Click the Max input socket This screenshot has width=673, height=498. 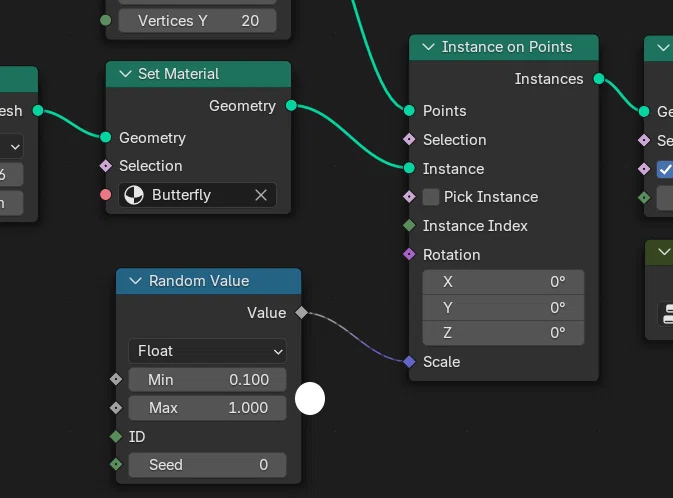pyautogui.click(x=116, y=408)
